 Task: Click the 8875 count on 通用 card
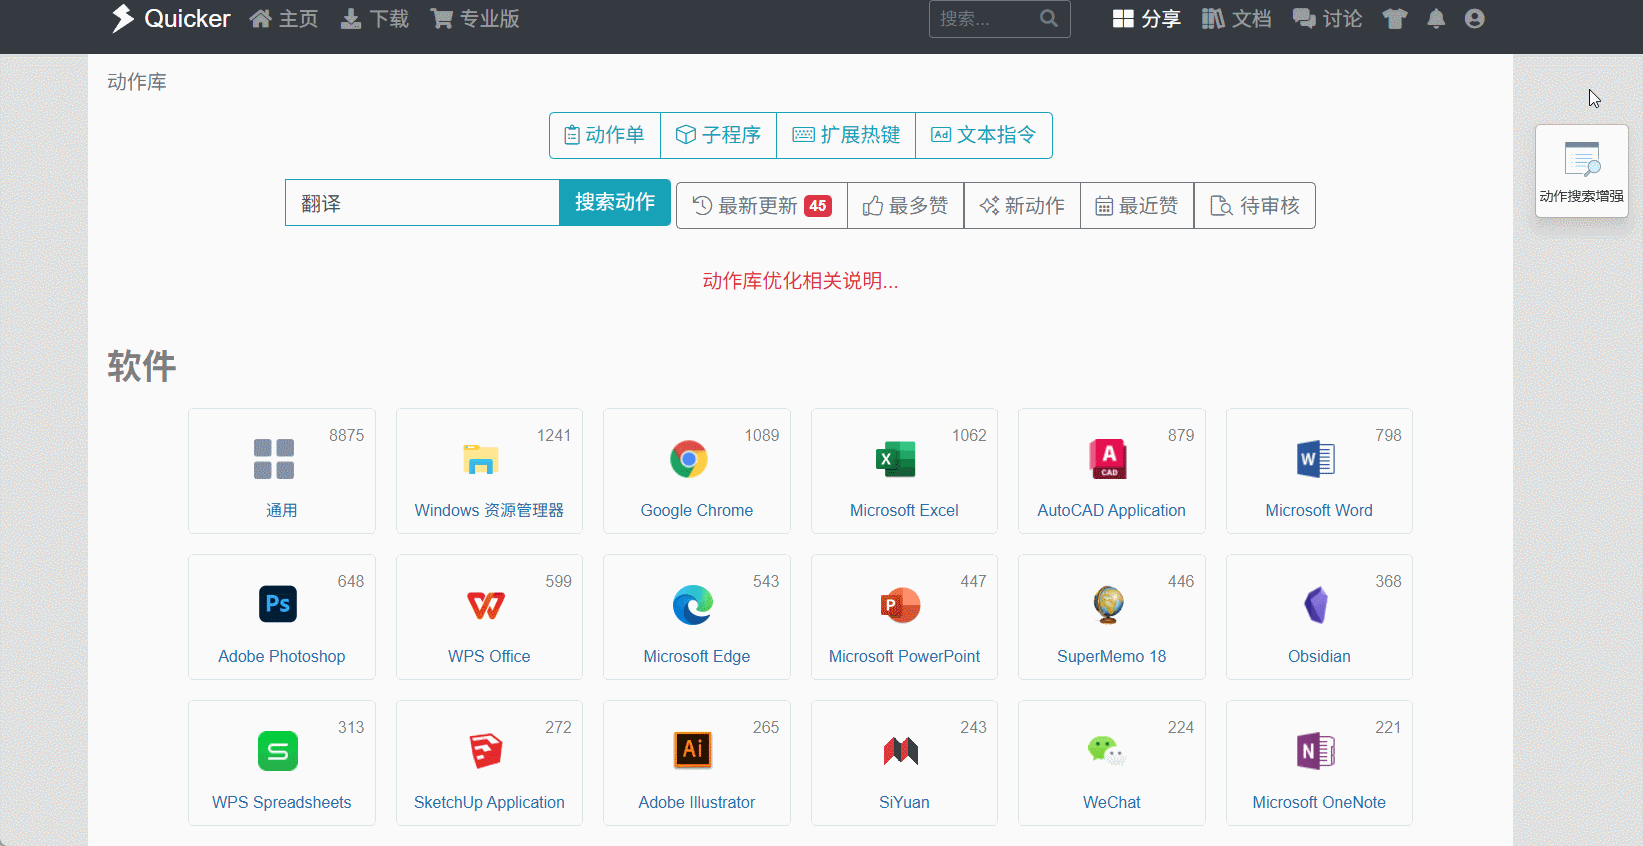347,435
